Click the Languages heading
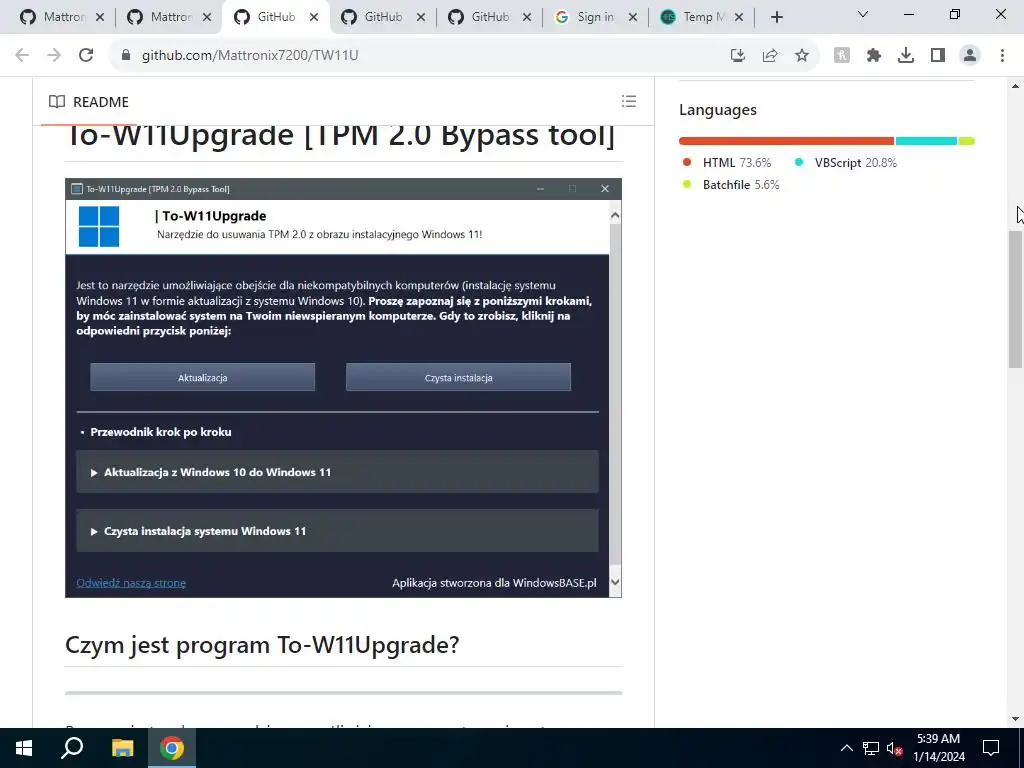The height and width of the screenshot is (768, 1024). [x=718, y=110]
